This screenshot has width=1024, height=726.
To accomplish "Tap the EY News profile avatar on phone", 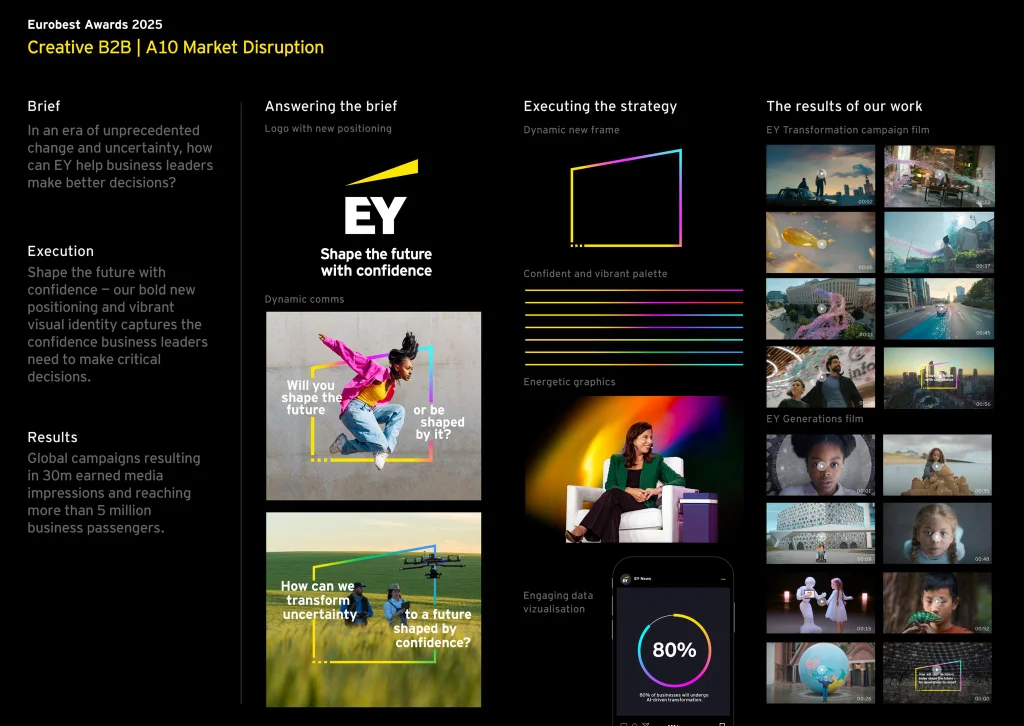I will 625,579.
